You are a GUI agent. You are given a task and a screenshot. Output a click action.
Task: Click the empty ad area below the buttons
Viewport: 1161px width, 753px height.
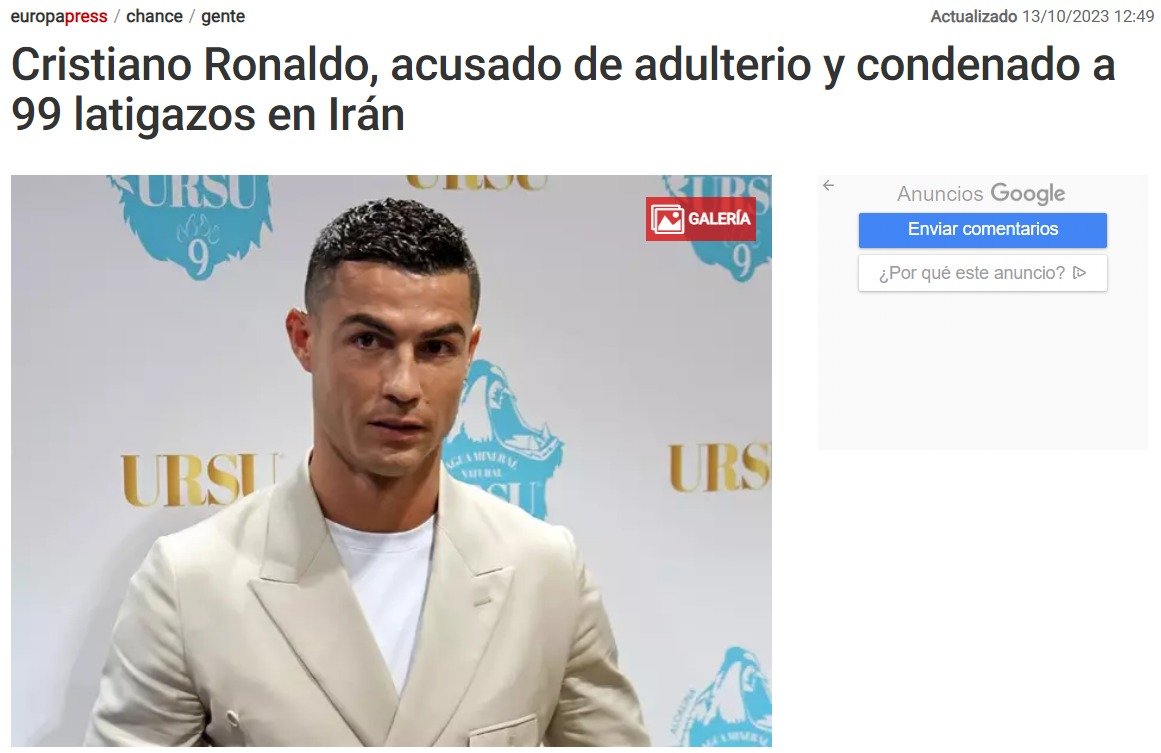click(983, 371)
